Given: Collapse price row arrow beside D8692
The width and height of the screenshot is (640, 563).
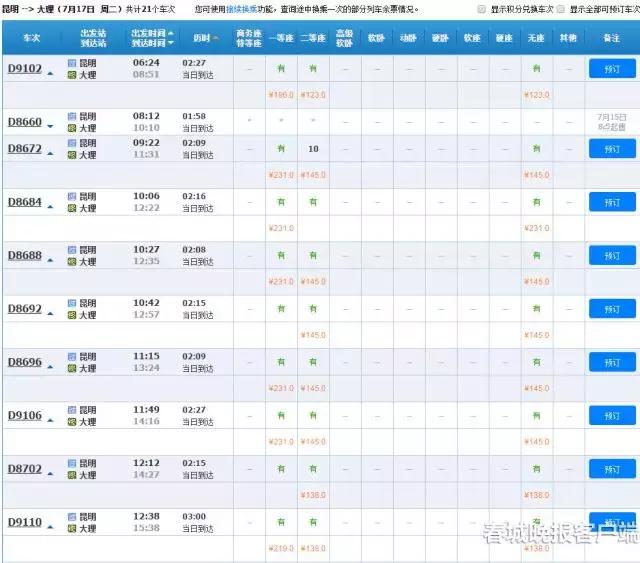Looking at the screenshot, I should [x=50, y=314].
